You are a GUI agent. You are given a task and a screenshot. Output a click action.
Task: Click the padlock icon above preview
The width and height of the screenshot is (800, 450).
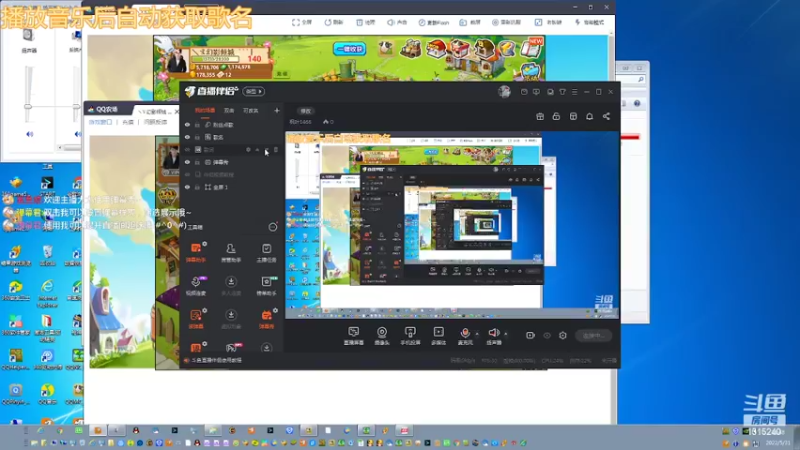[x=556, y=116]
